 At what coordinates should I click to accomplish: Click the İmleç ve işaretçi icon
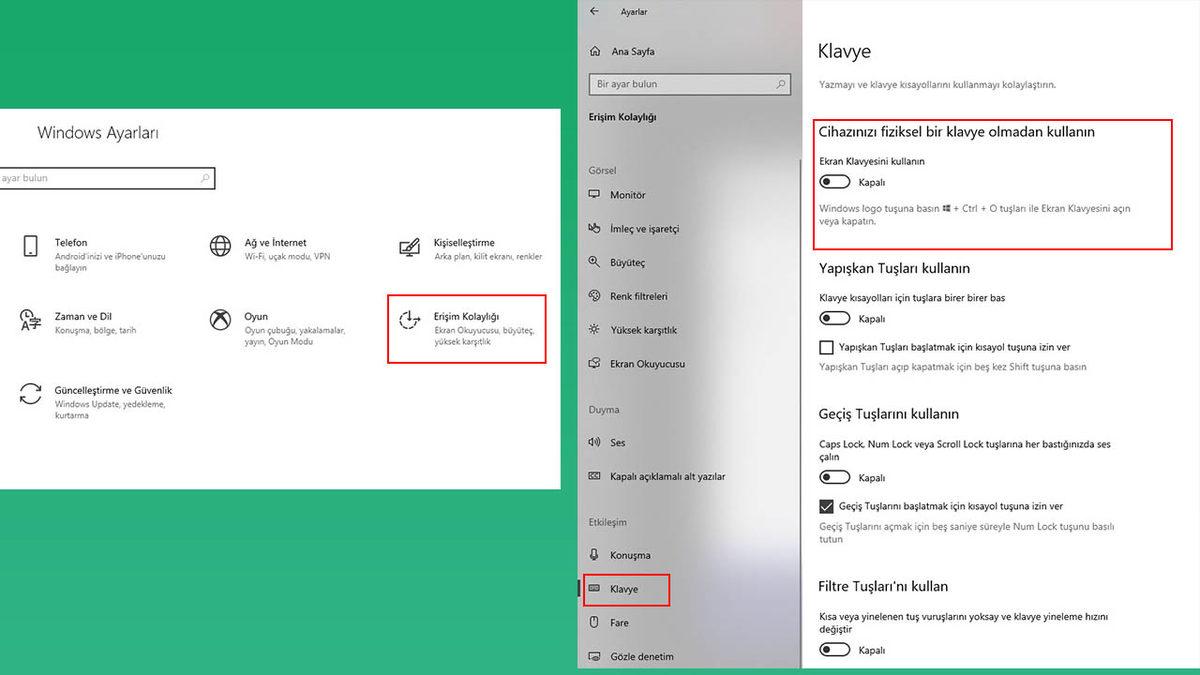coord(593,228)
